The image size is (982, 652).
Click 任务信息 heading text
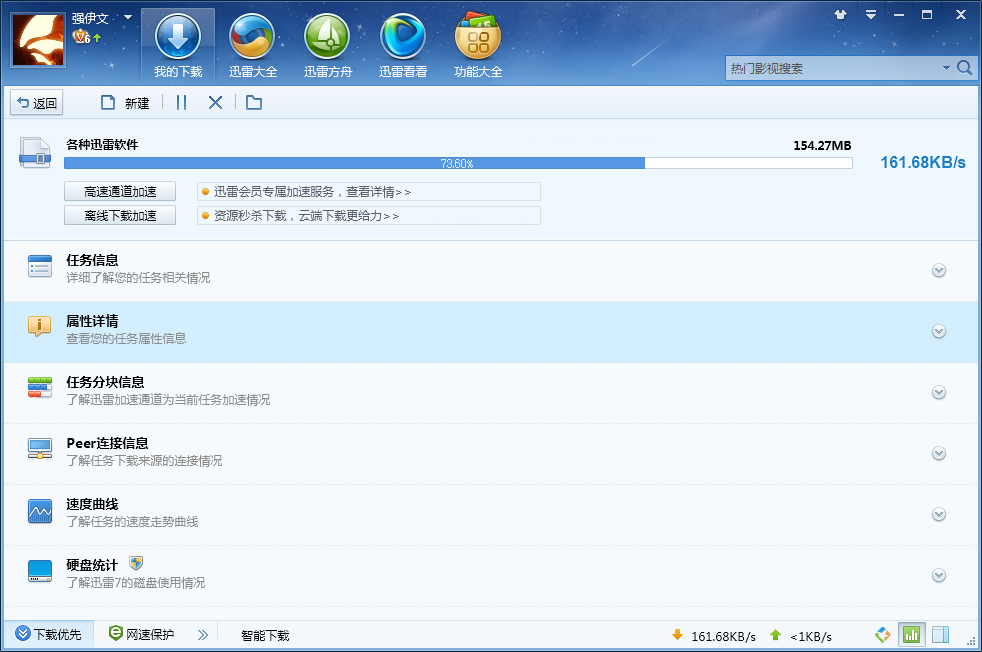[92, 260]
